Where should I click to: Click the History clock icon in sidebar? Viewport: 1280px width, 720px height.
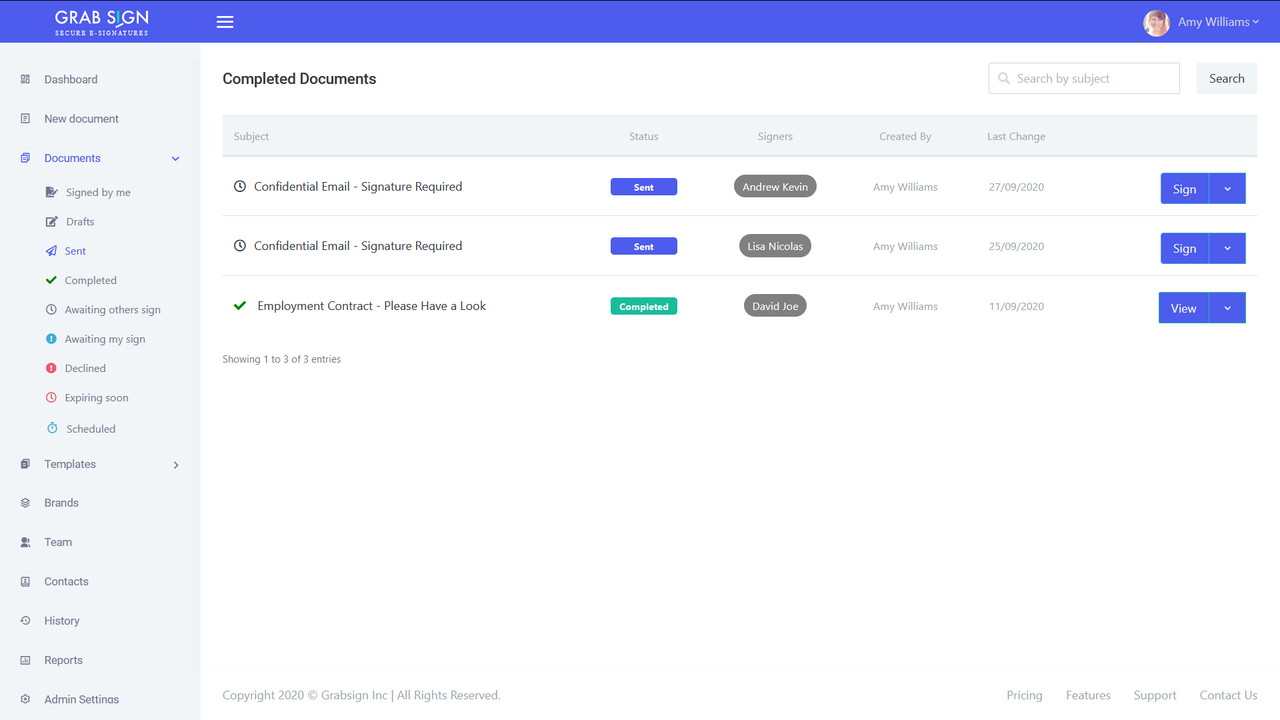25,621
